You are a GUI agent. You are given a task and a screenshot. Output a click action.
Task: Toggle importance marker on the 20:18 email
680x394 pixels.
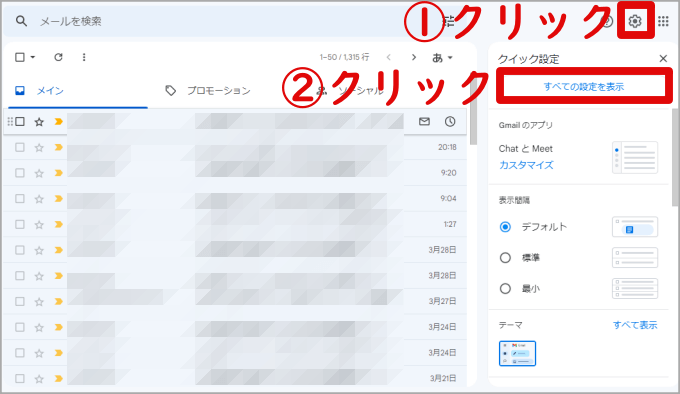59,147
